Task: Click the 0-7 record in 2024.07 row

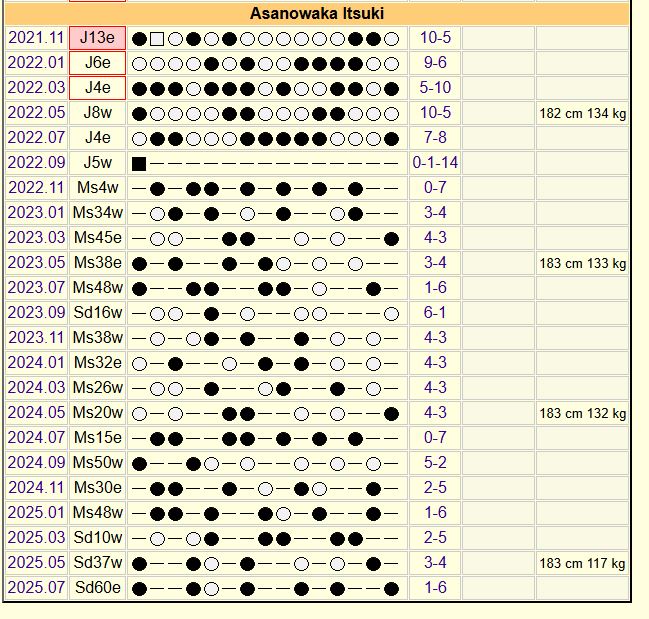Action: (x=435, y=437)
